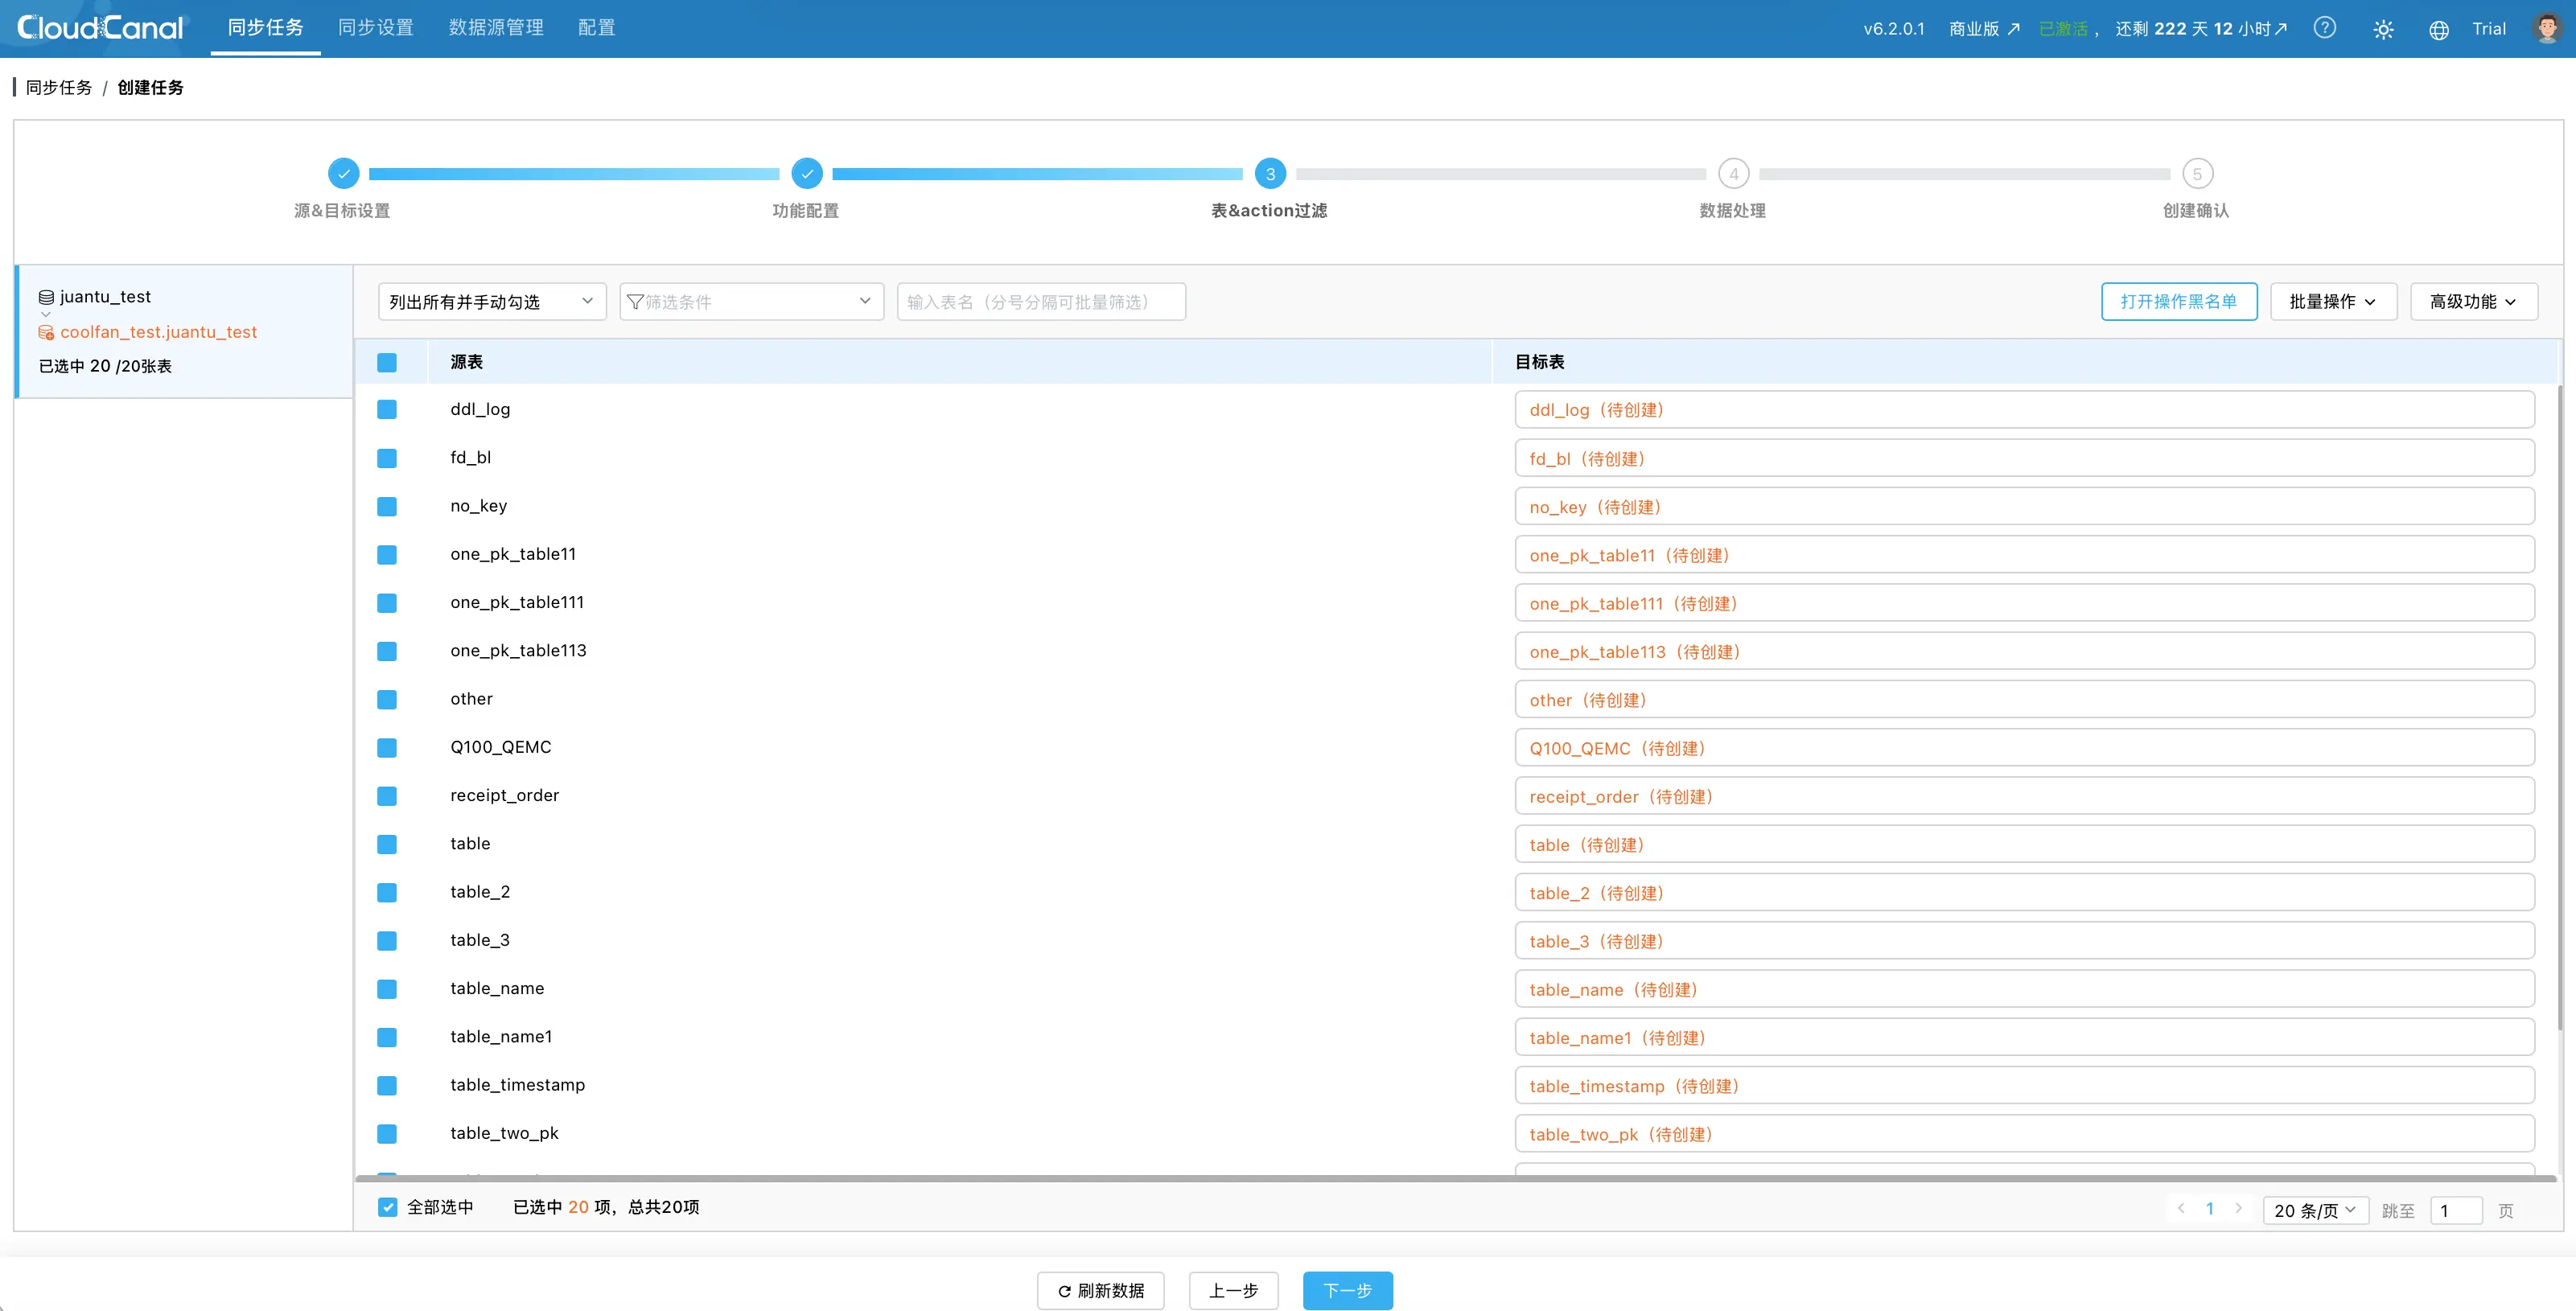Screen dimensions: 2576x1311
Task: Click step 1 completed checkmark circle
Action: click(x=343, y=173)
